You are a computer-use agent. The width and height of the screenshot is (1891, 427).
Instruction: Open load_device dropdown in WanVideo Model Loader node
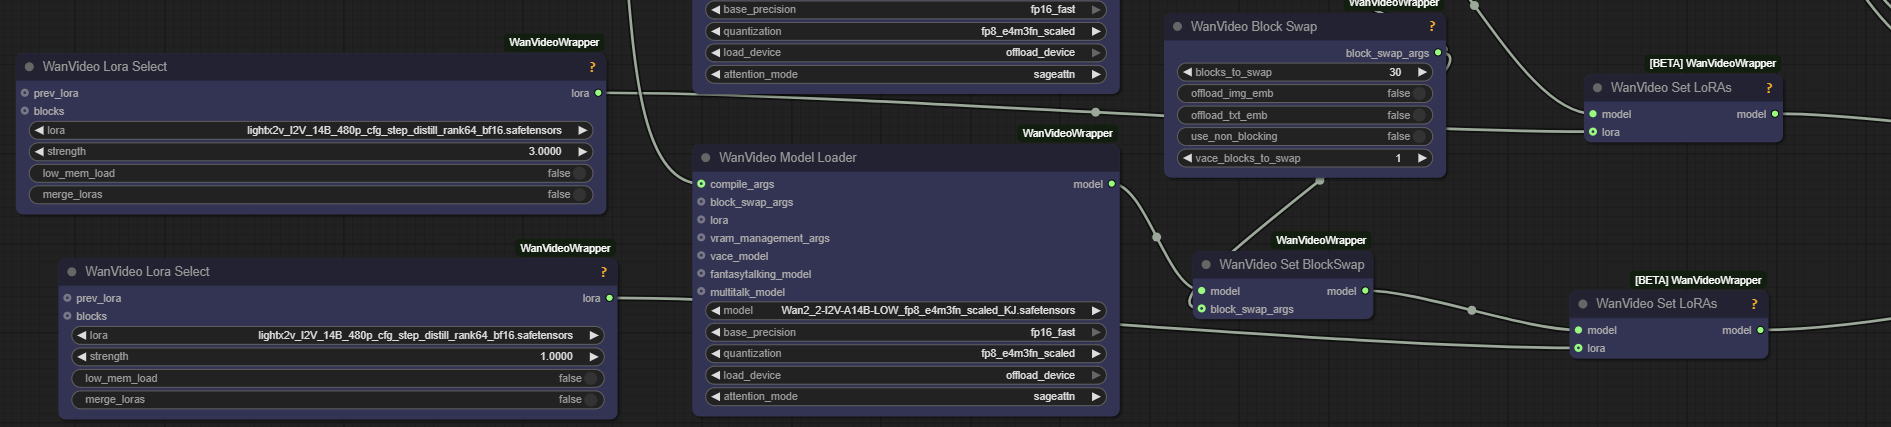click(906, 375)
